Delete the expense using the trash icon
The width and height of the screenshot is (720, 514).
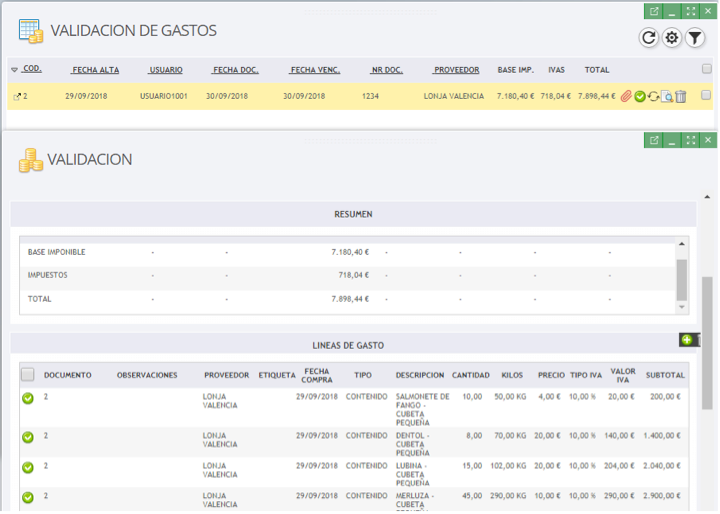681,96
